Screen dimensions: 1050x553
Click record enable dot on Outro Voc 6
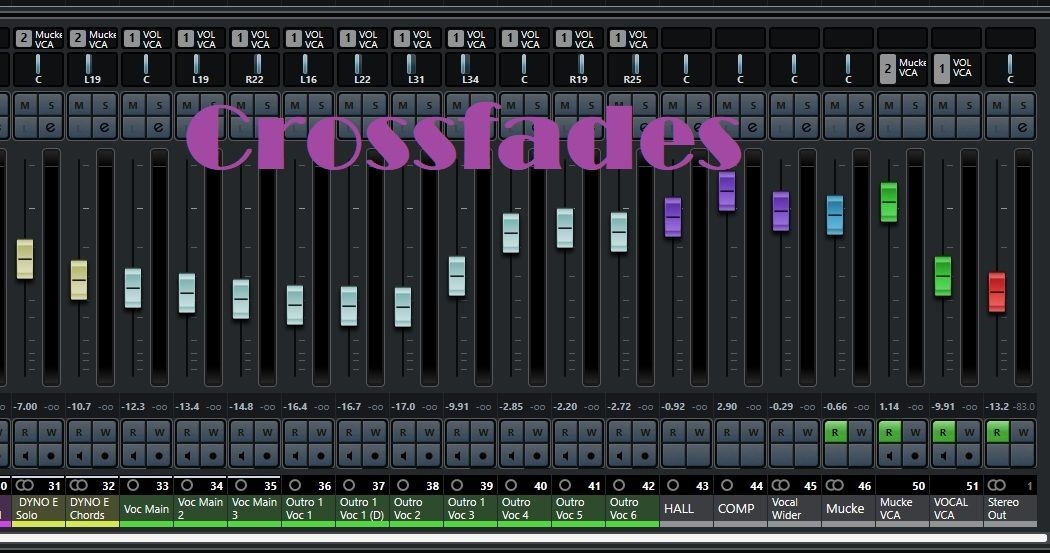tap(643, 455)
